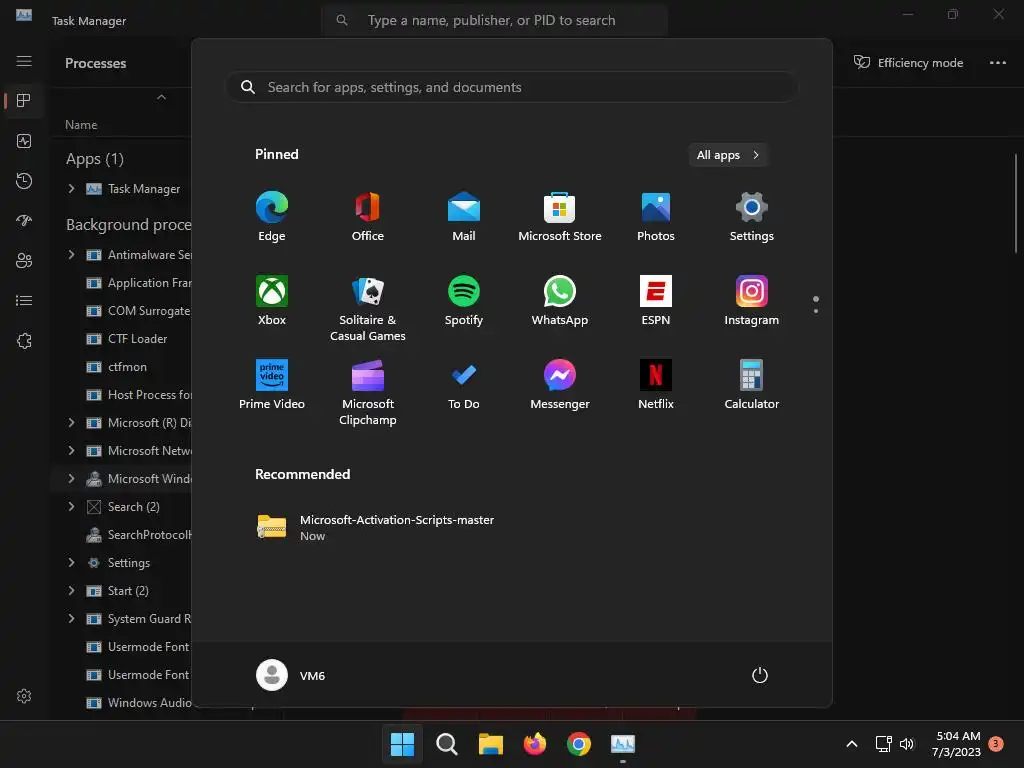Switch to Performance tab in Task Manager
The width and height of the screenshot is (1024, 768).
pos(24,141)
